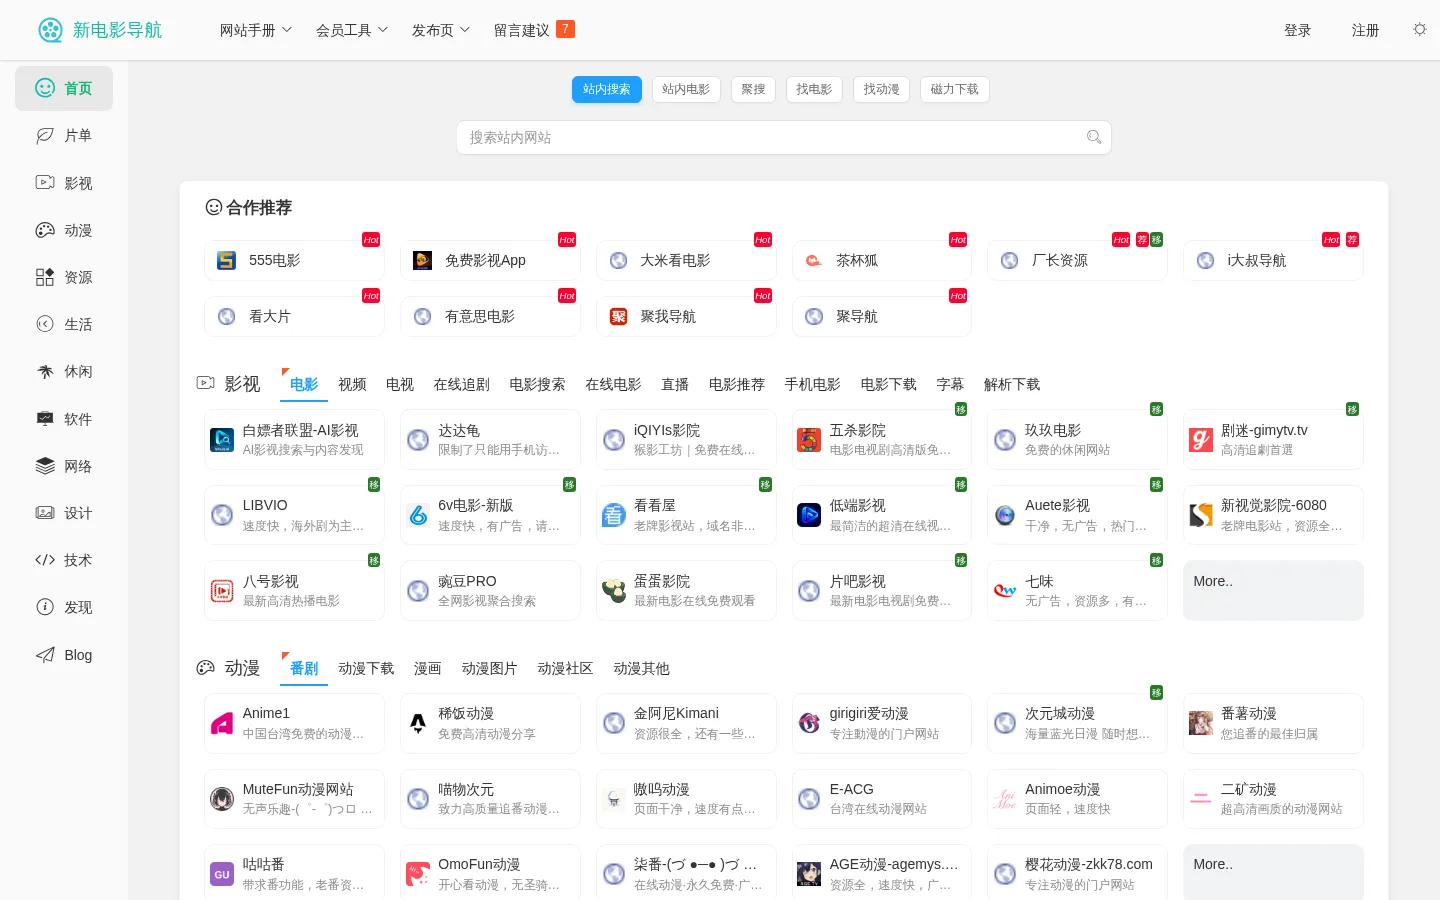Open the 五杀影院 card icon

[x=809, y=440]
